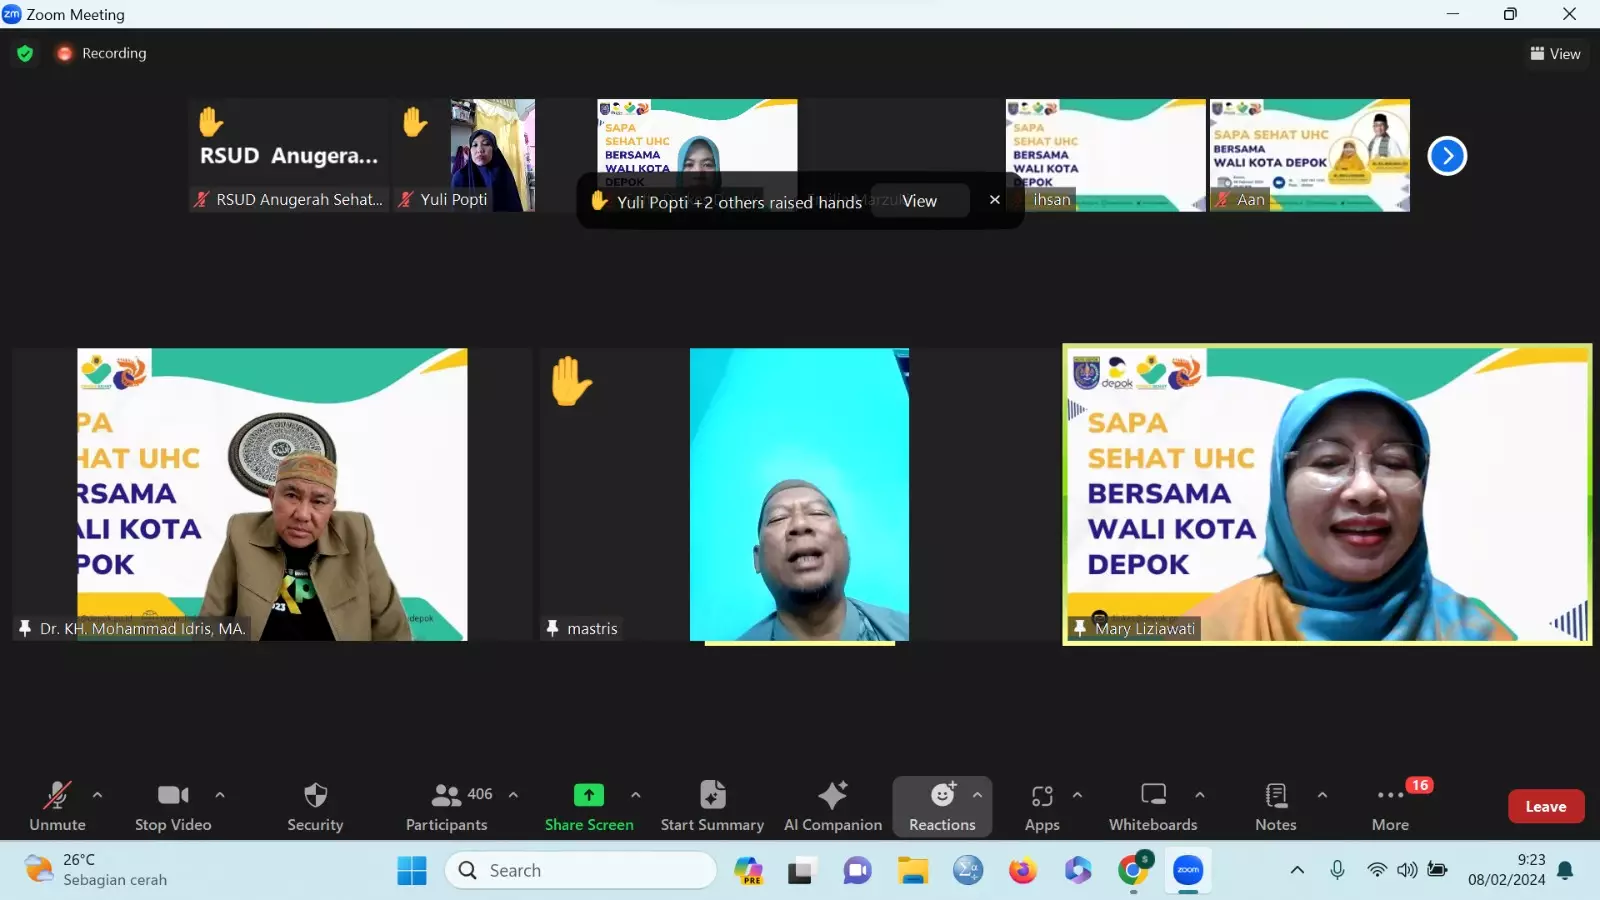Click pin icon next to mastris name
1600x900 pixels.
coord(552,628)
